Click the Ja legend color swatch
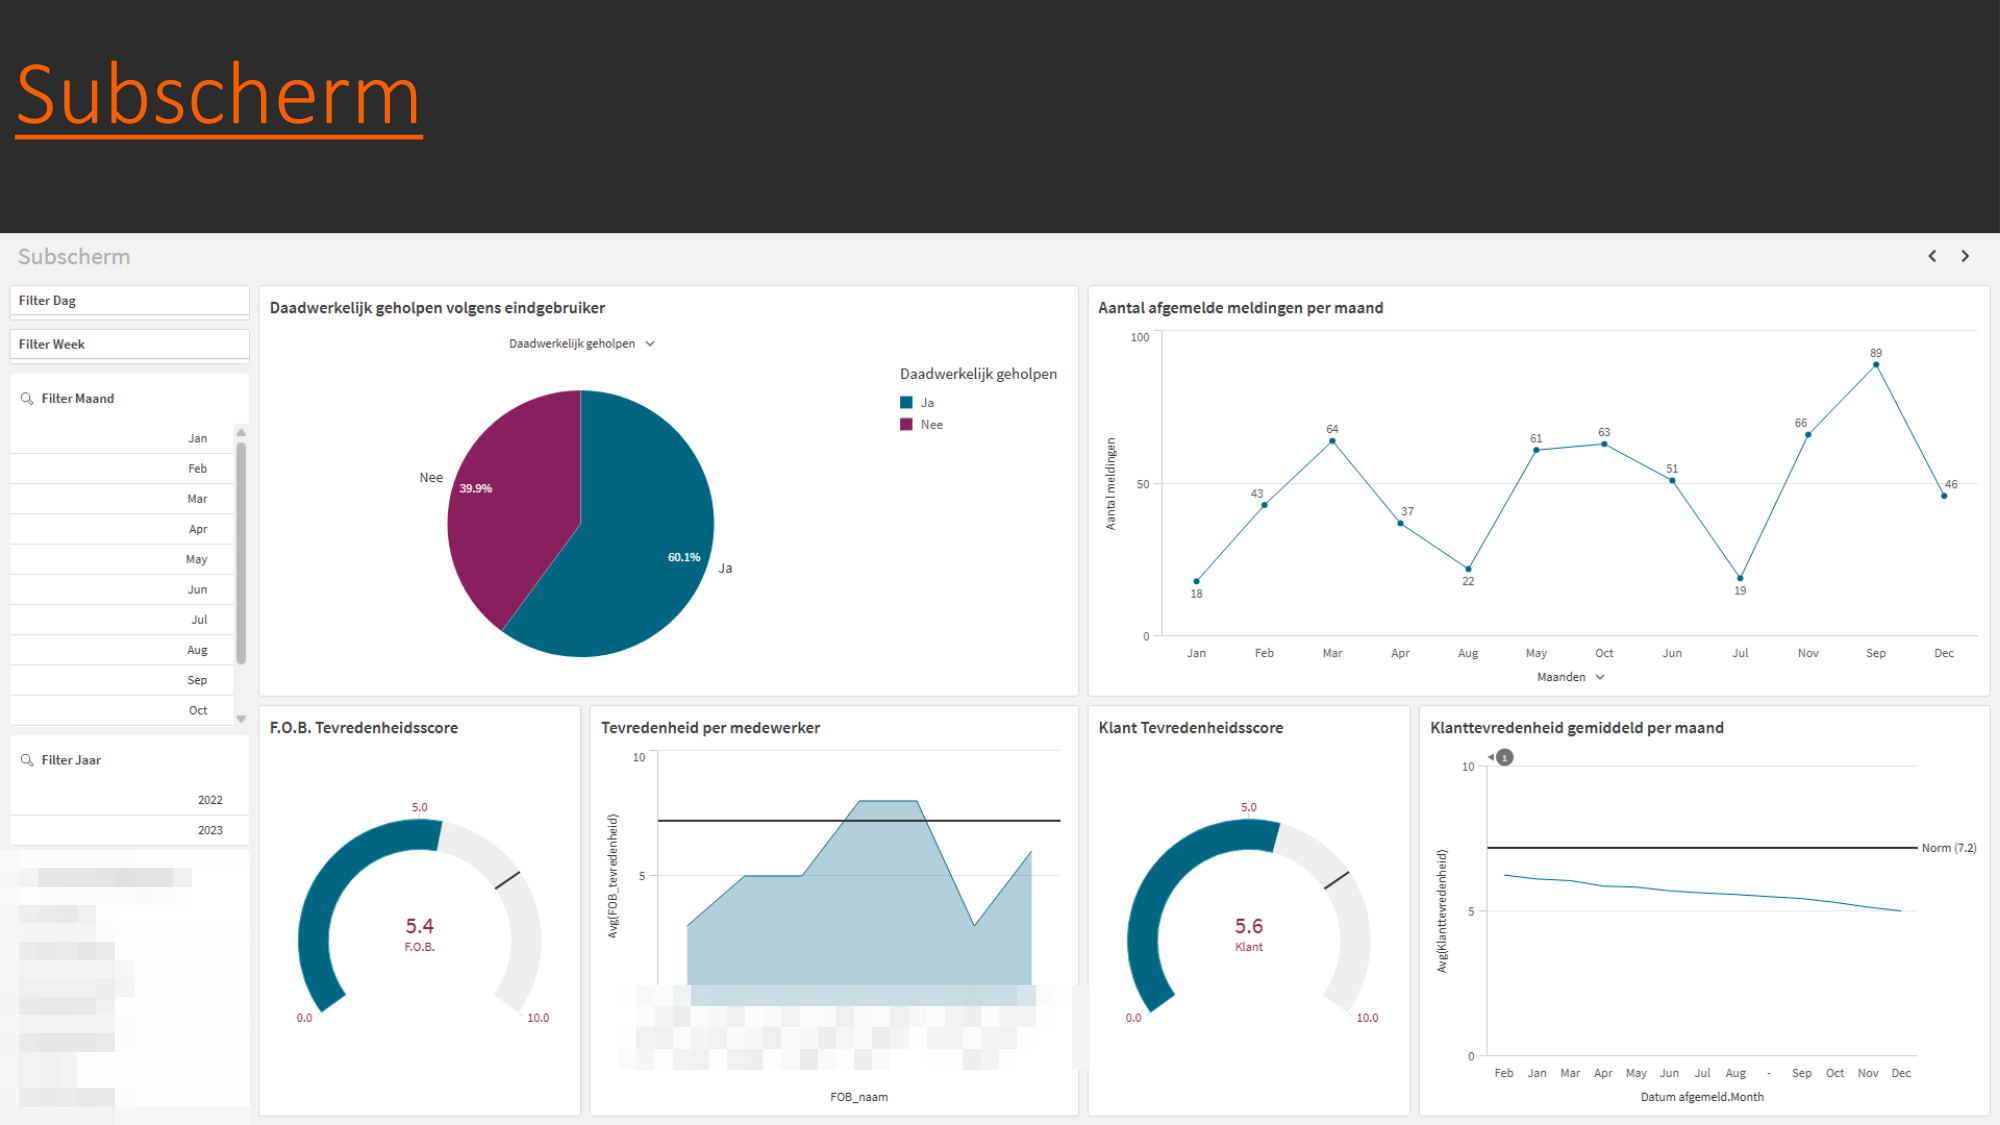Screen dimensions: 2000x1125 (906, 402)
